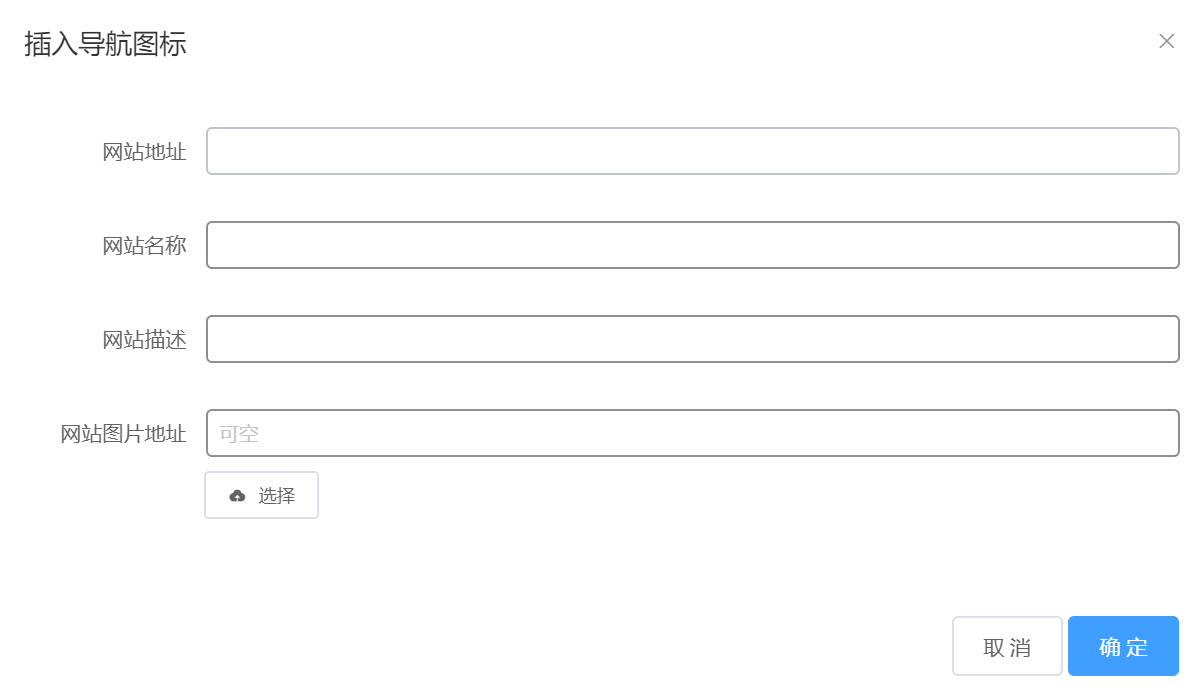Confirm with the blue 确定 button

pos(1123,646)
